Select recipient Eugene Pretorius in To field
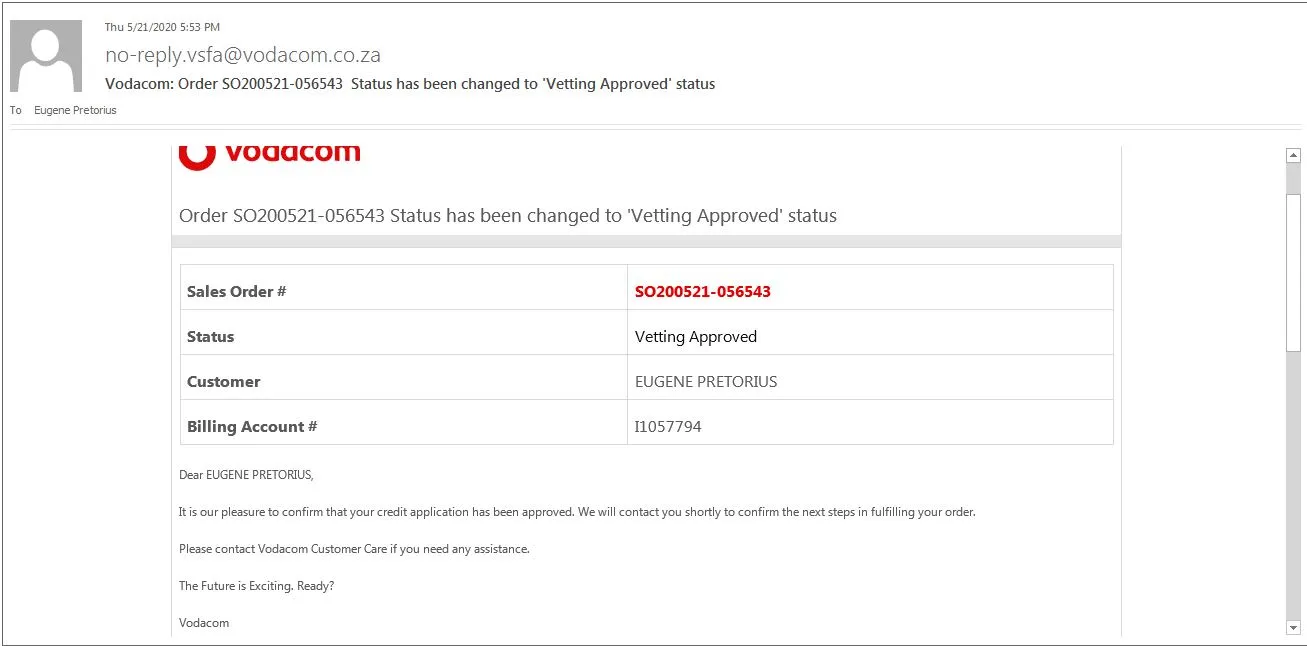This screenshot has height=646, width=1307. [x=75, y=110]
